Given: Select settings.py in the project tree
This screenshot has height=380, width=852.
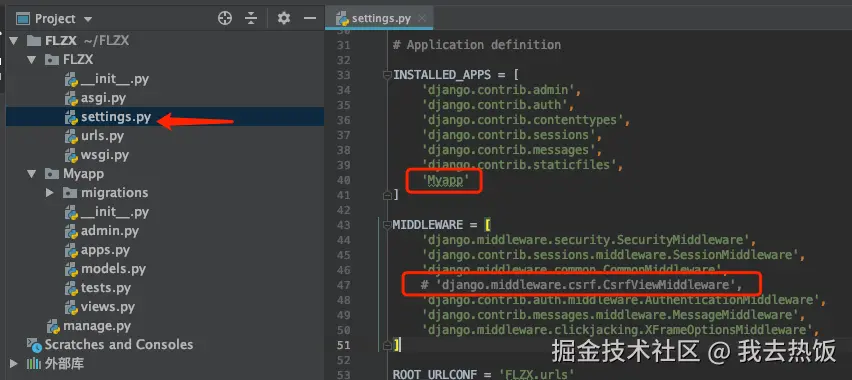Looking at the screenshot, I should [x=116, y=117].
